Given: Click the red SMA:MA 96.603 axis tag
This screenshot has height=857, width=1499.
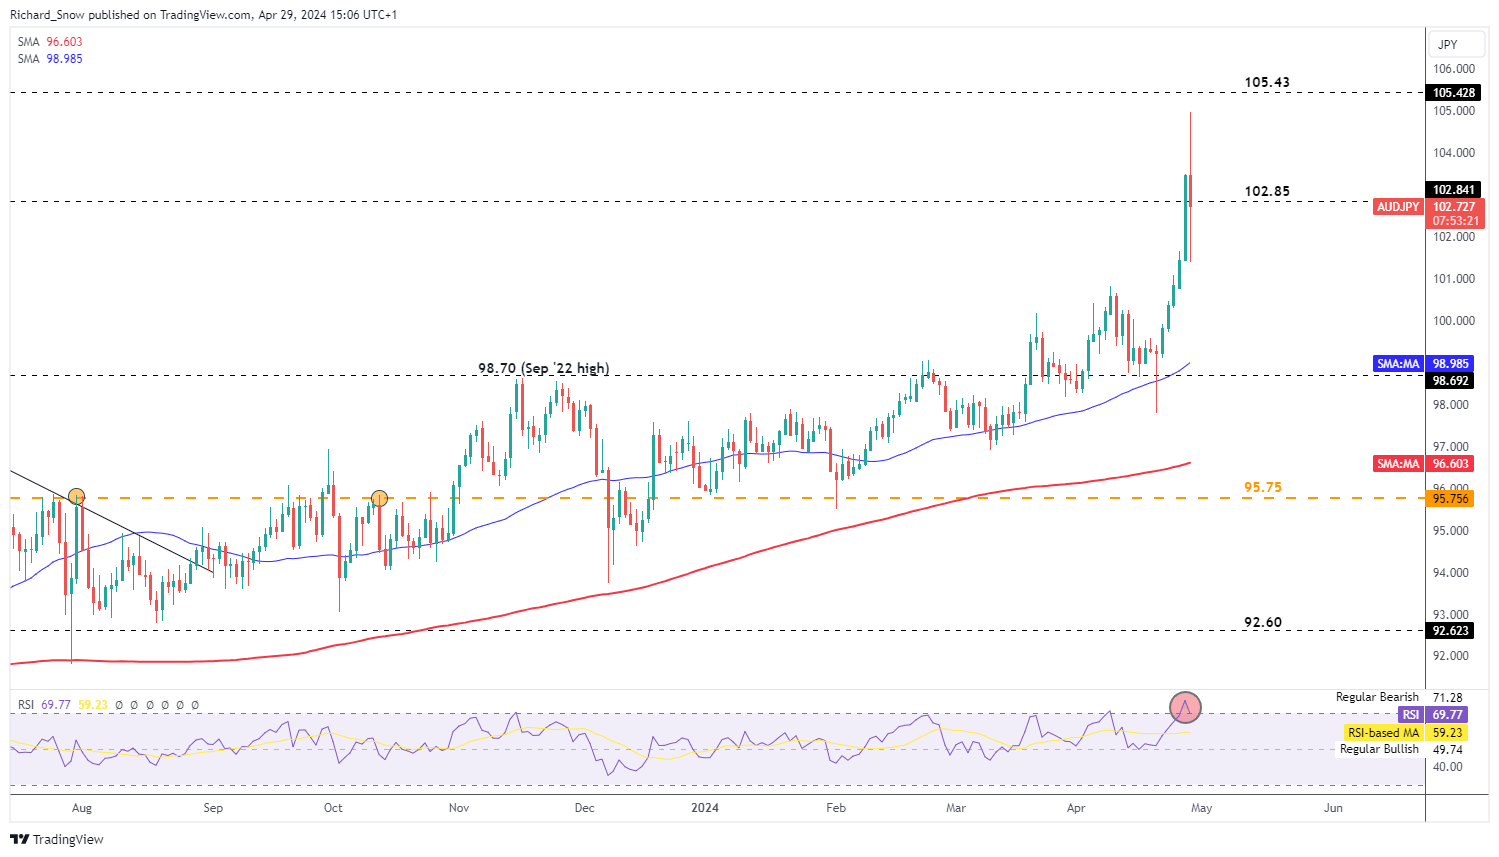Looking at the screenshot, I should (x=1423, y=464).
